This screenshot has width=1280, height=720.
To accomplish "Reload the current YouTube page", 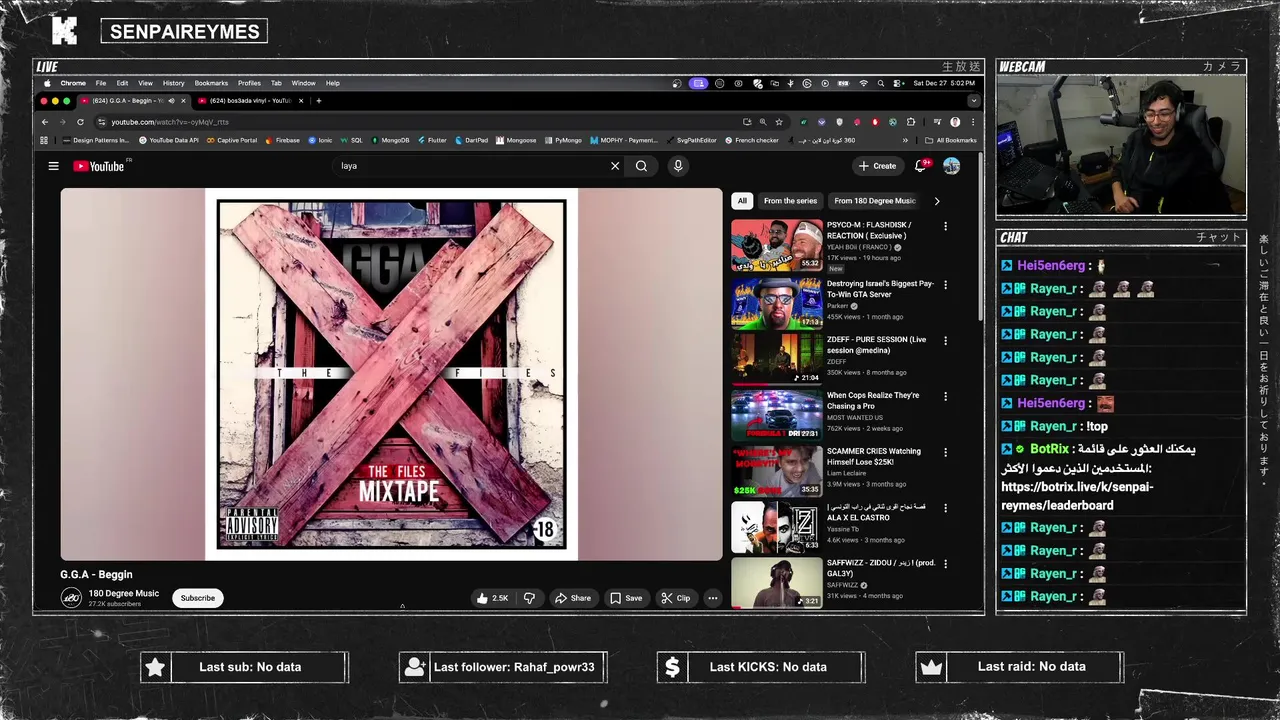I will (x=80, y=122).
